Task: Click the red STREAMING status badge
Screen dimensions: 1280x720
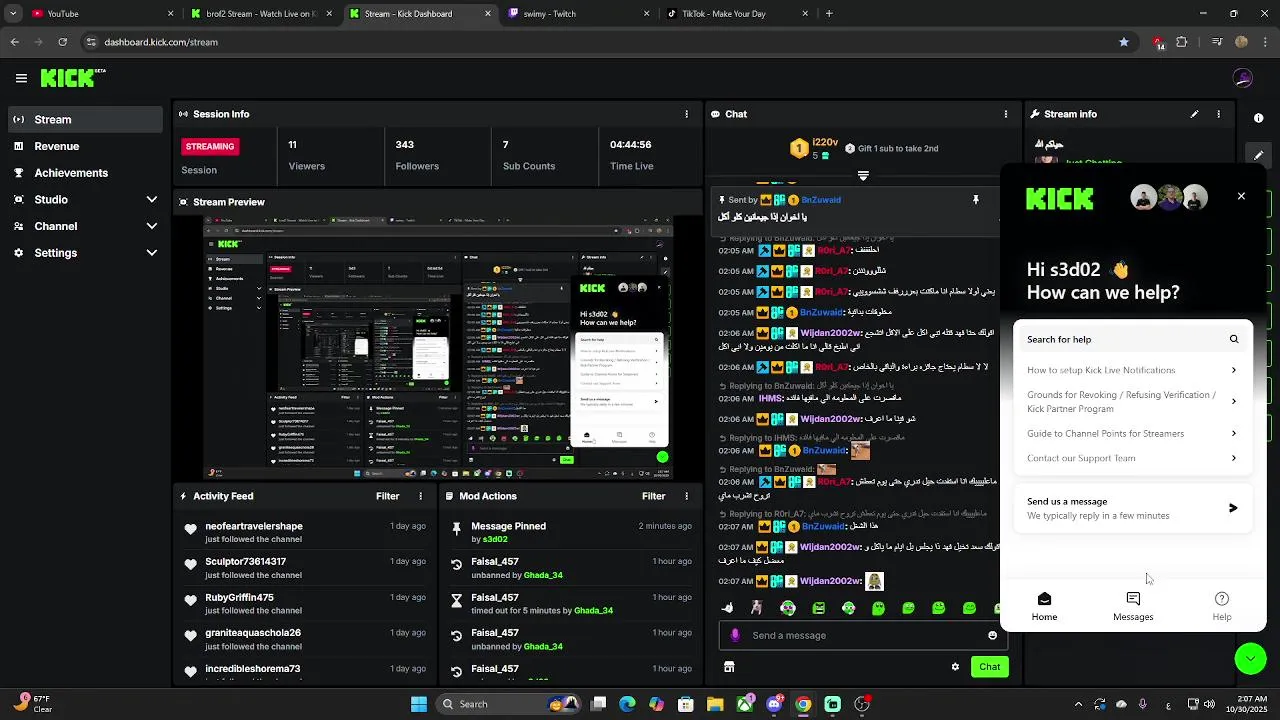Action: 210,146
